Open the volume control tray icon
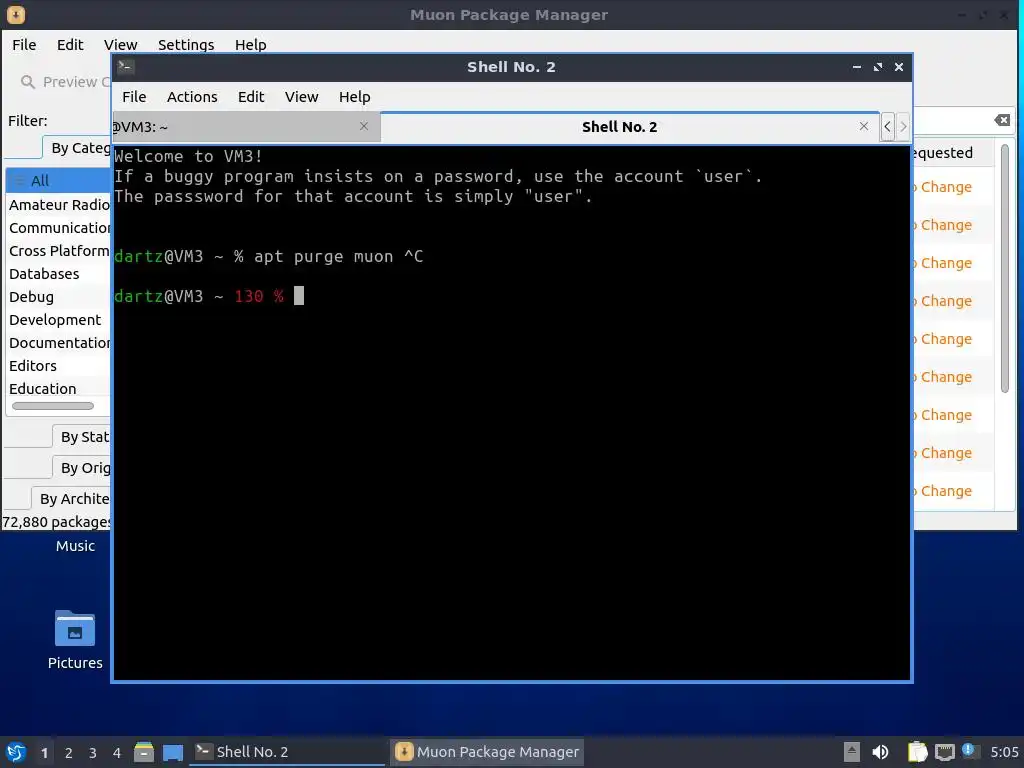Screen dimensions: 1024x768 tap(880, 752)
